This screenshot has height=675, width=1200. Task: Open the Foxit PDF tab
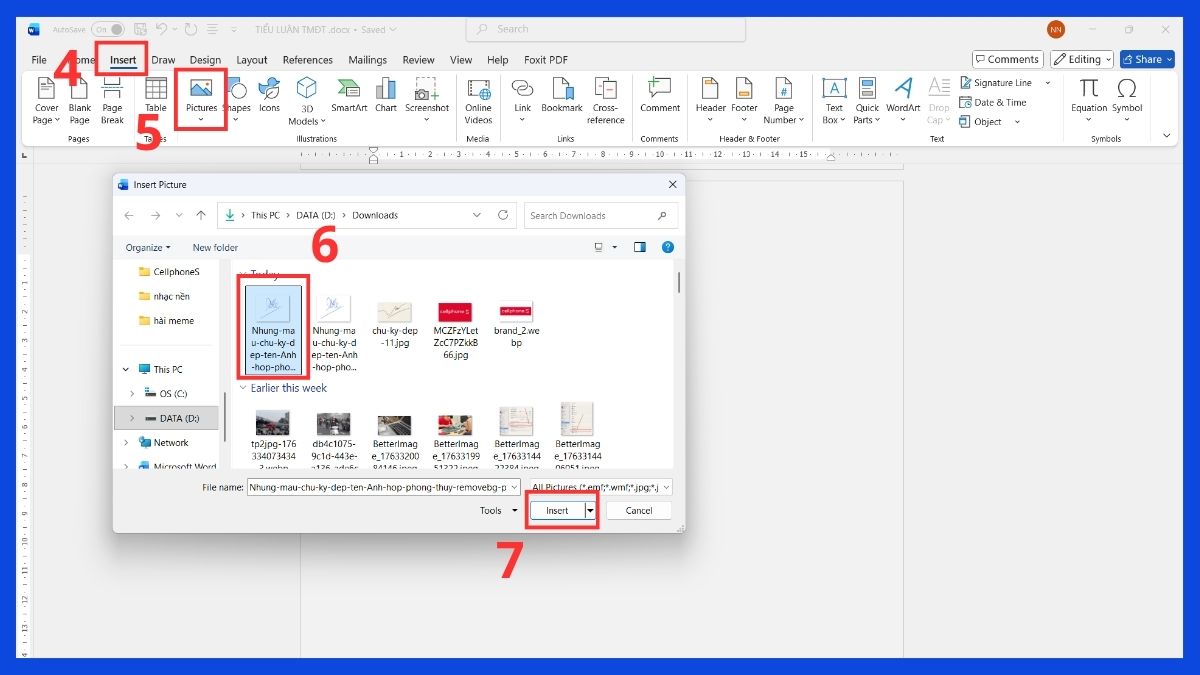coord(545,59)
